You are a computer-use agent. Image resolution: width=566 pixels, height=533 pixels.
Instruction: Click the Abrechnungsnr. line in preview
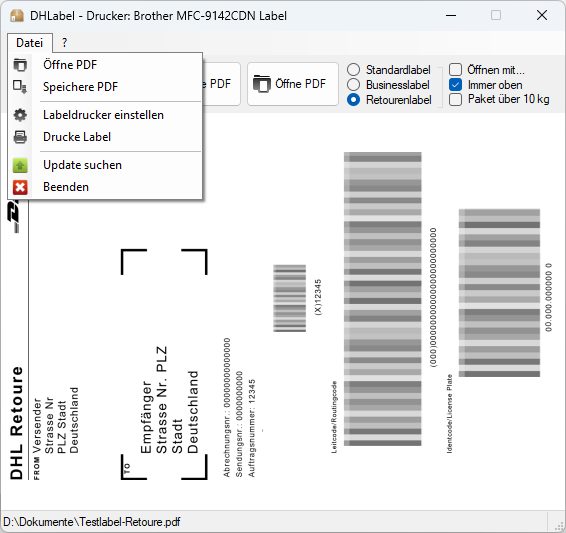tap(227, 407)
